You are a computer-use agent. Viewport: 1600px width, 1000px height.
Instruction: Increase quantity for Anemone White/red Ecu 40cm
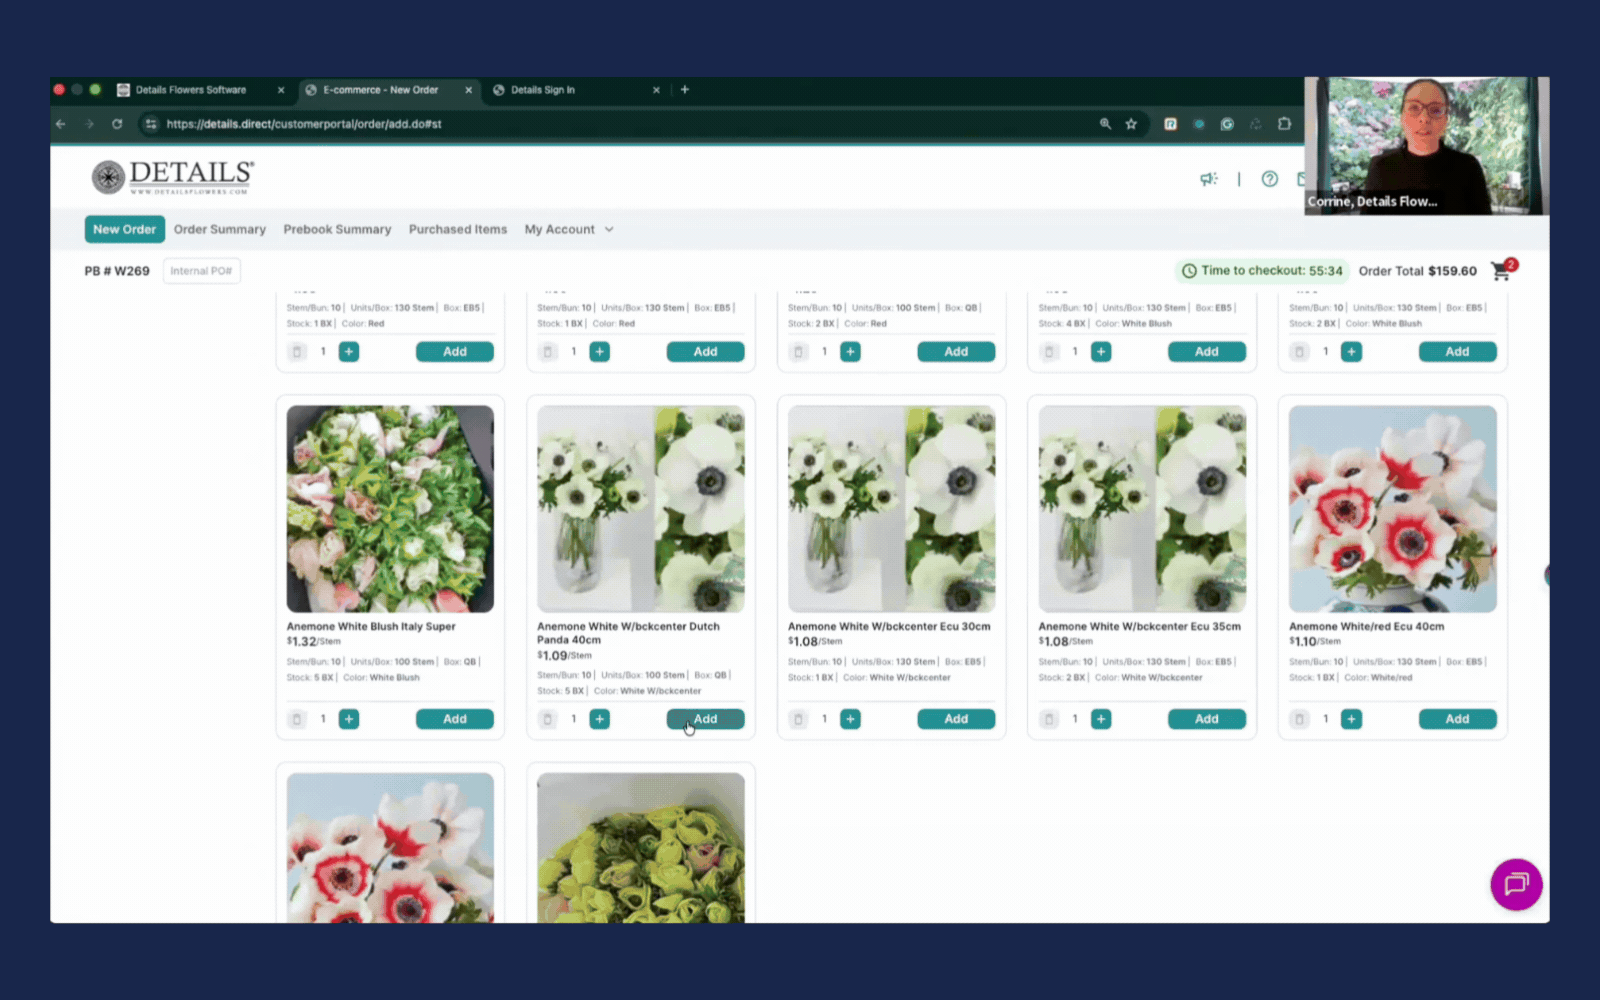[x=1351, y=719]
